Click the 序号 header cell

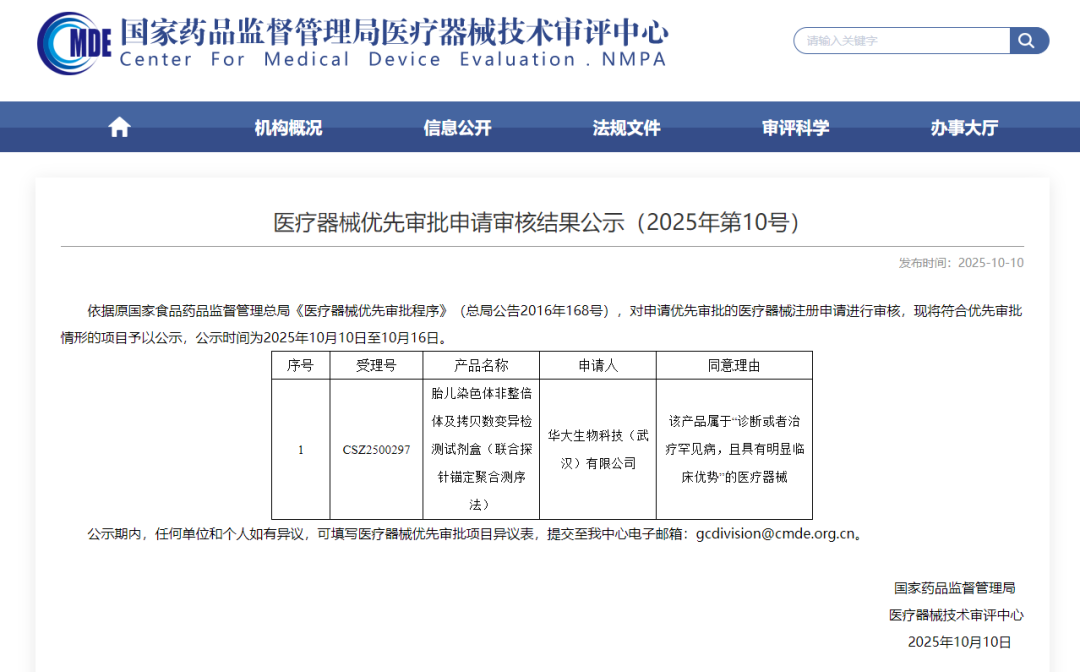tap(301, 364)
